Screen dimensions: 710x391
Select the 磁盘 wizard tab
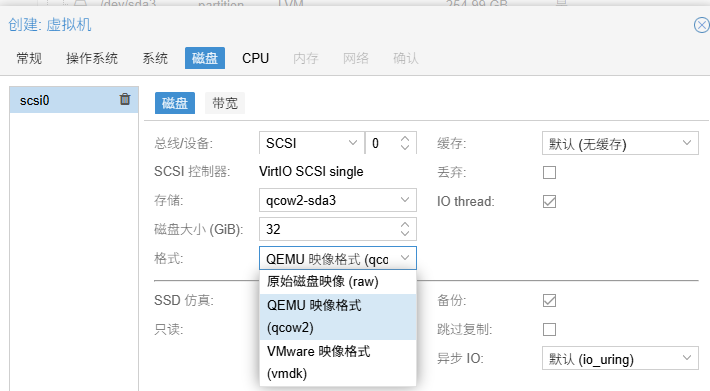point(205,58)
